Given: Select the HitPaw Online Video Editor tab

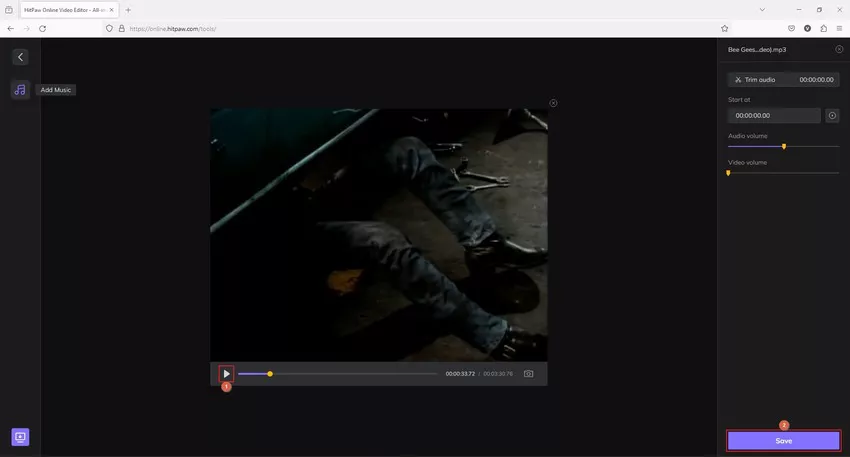Looking at the screenshot, I should [x=69, y=10].
